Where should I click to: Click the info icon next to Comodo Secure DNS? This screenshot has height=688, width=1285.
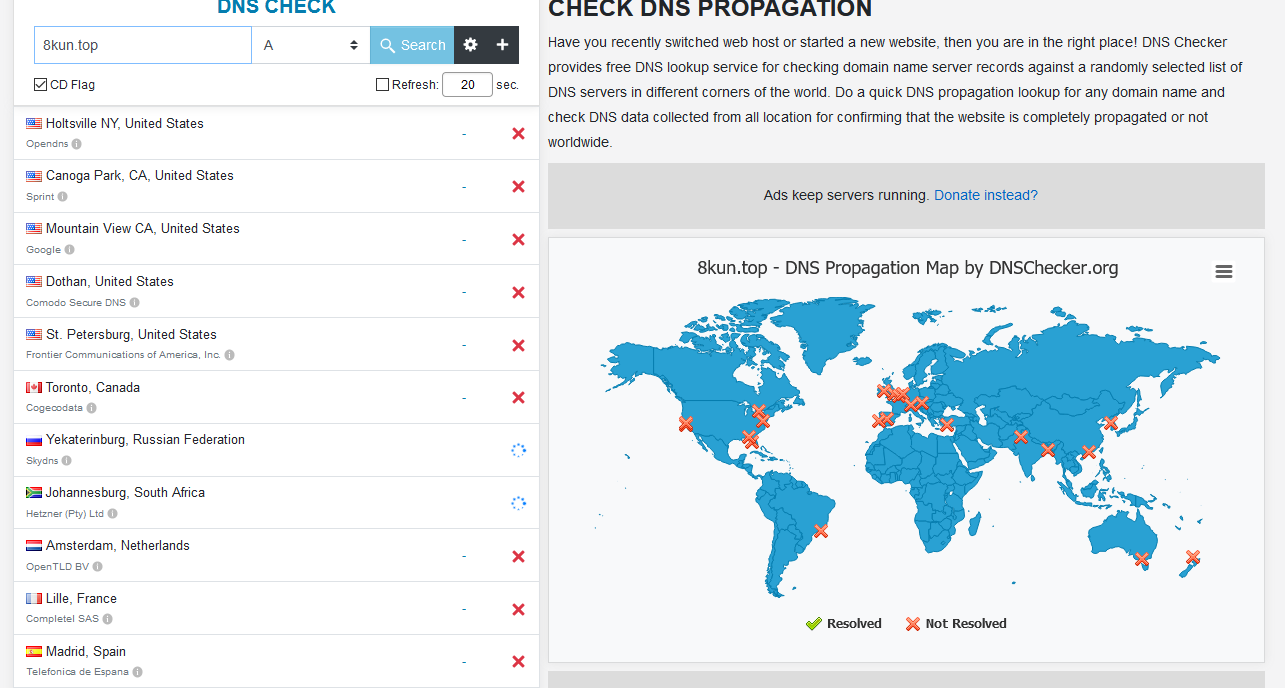tap(135, 302)
